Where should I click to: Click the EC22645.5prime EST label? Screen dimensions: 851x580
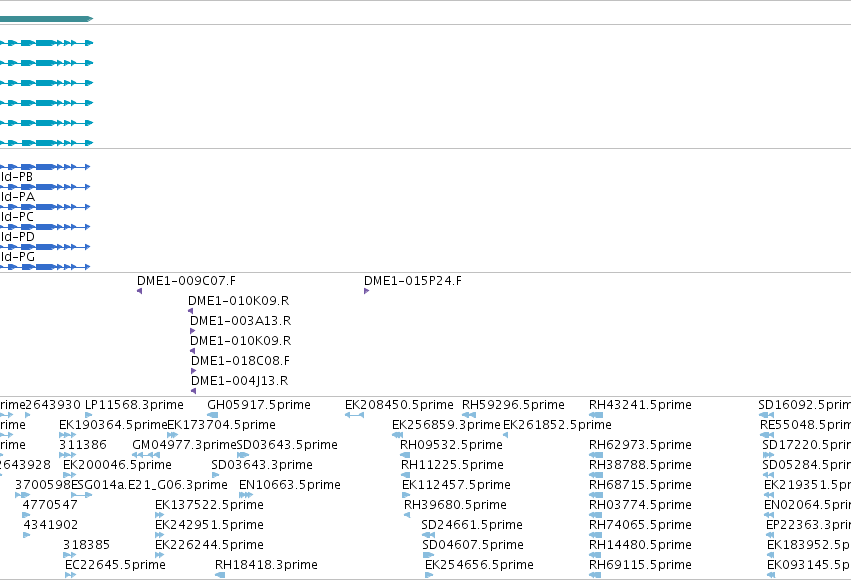(x=115, y=565)
